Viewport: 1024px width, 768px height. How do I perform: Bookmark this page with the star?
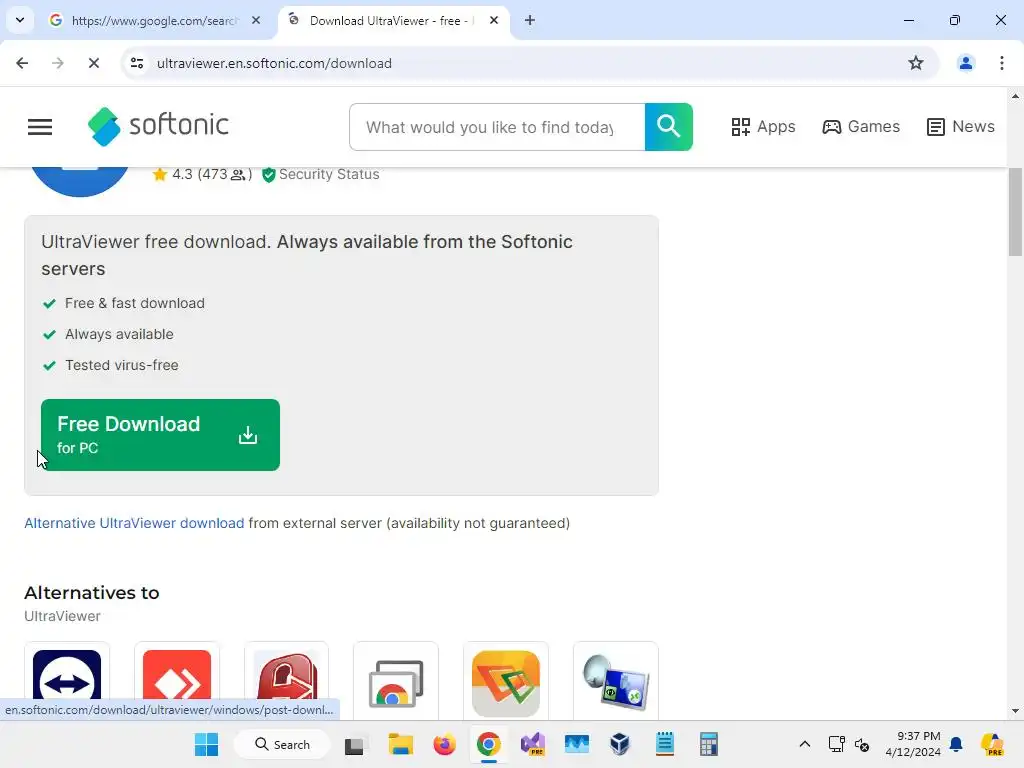916,63
